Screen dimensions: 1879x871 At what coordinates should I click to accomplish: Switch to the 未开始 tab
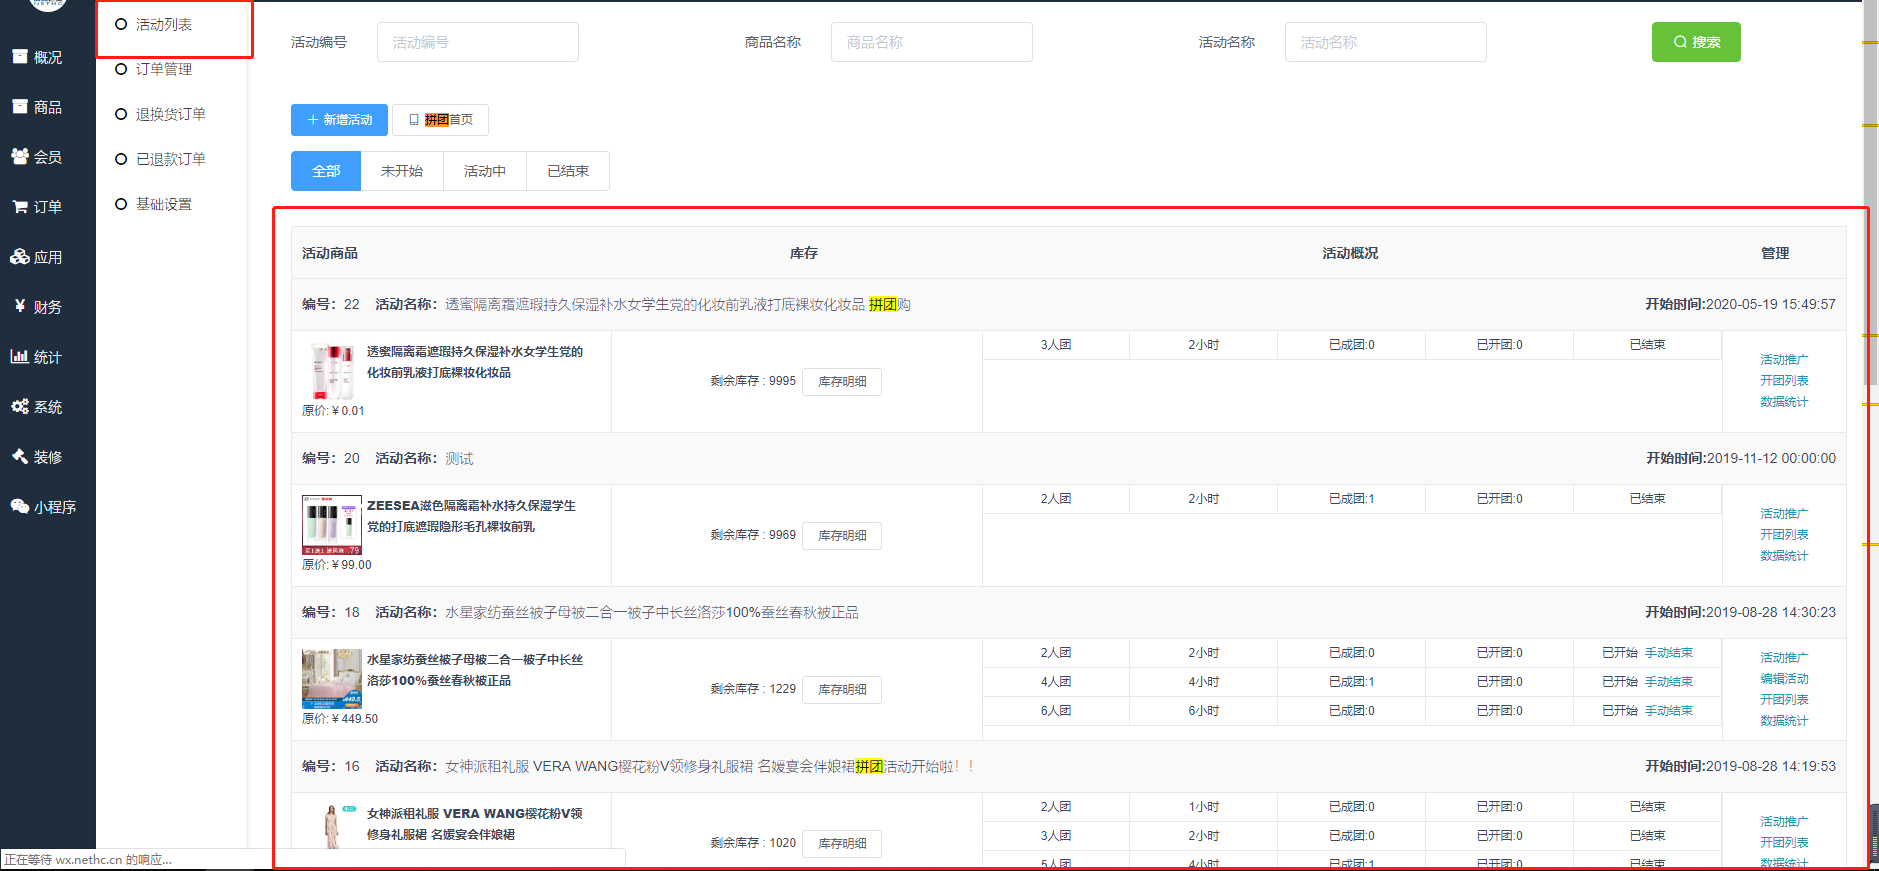(x=402, y=171)
